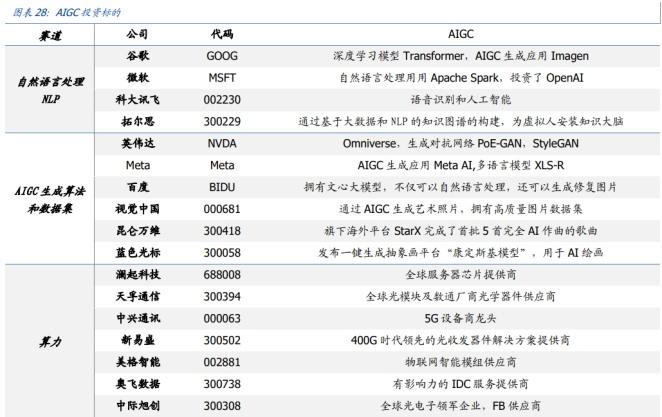The image size is (662, 417).
Task: Click the 'AIGC 生成算法和数据集' category cell
Action: 50,200
